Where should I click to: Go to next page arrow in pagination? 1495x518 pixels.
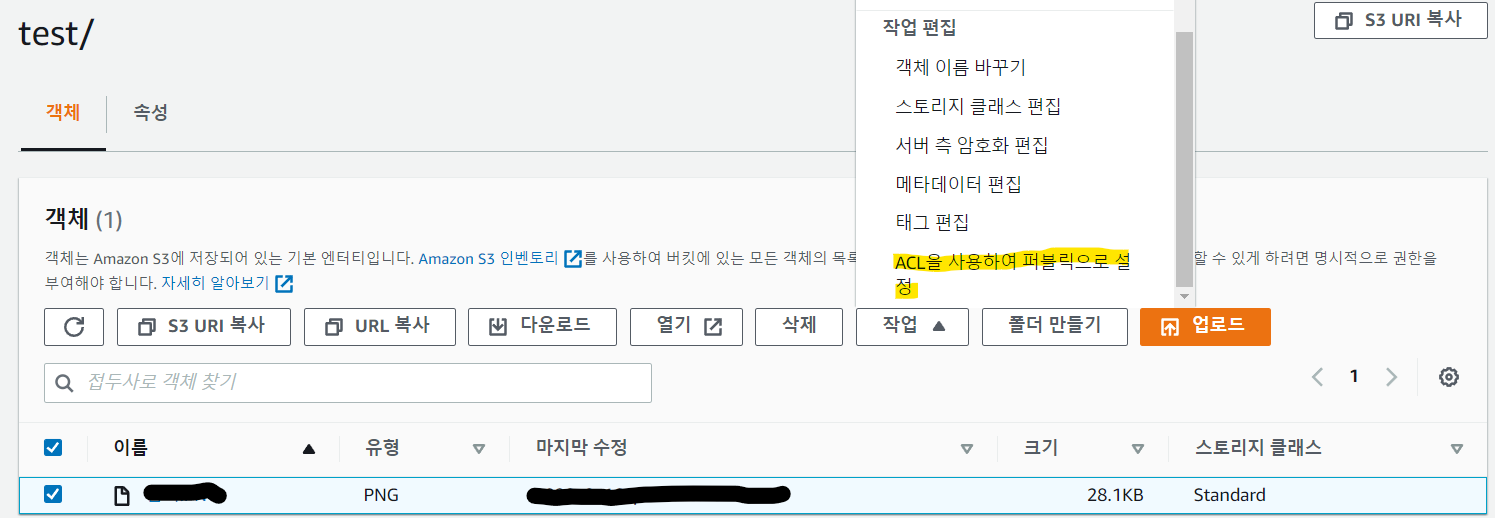pos(1391,377)
